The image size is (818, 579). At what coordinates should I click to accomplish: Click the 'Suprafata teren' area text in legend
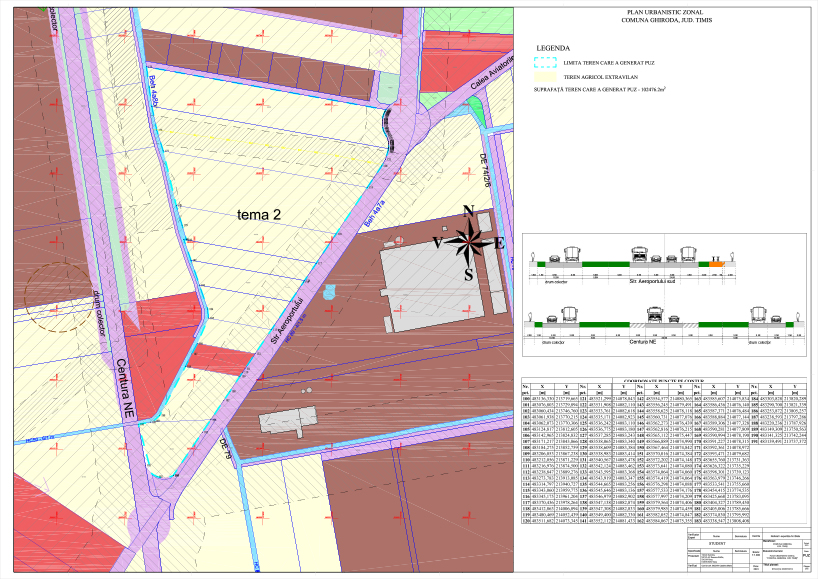pyautogui.click(x=601, y=90)
